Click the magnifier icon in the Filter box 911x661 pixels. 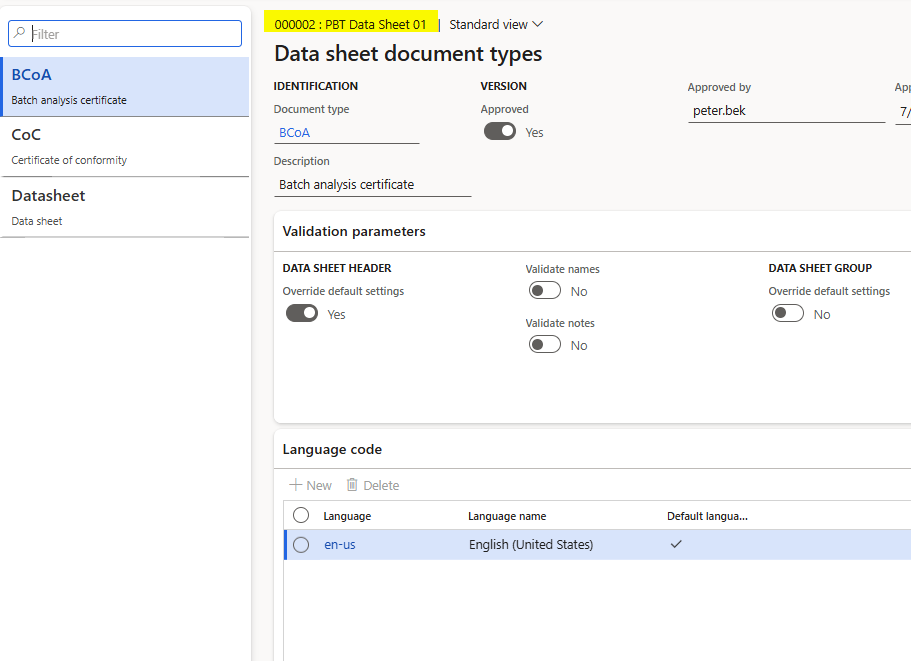click(20, 33)
